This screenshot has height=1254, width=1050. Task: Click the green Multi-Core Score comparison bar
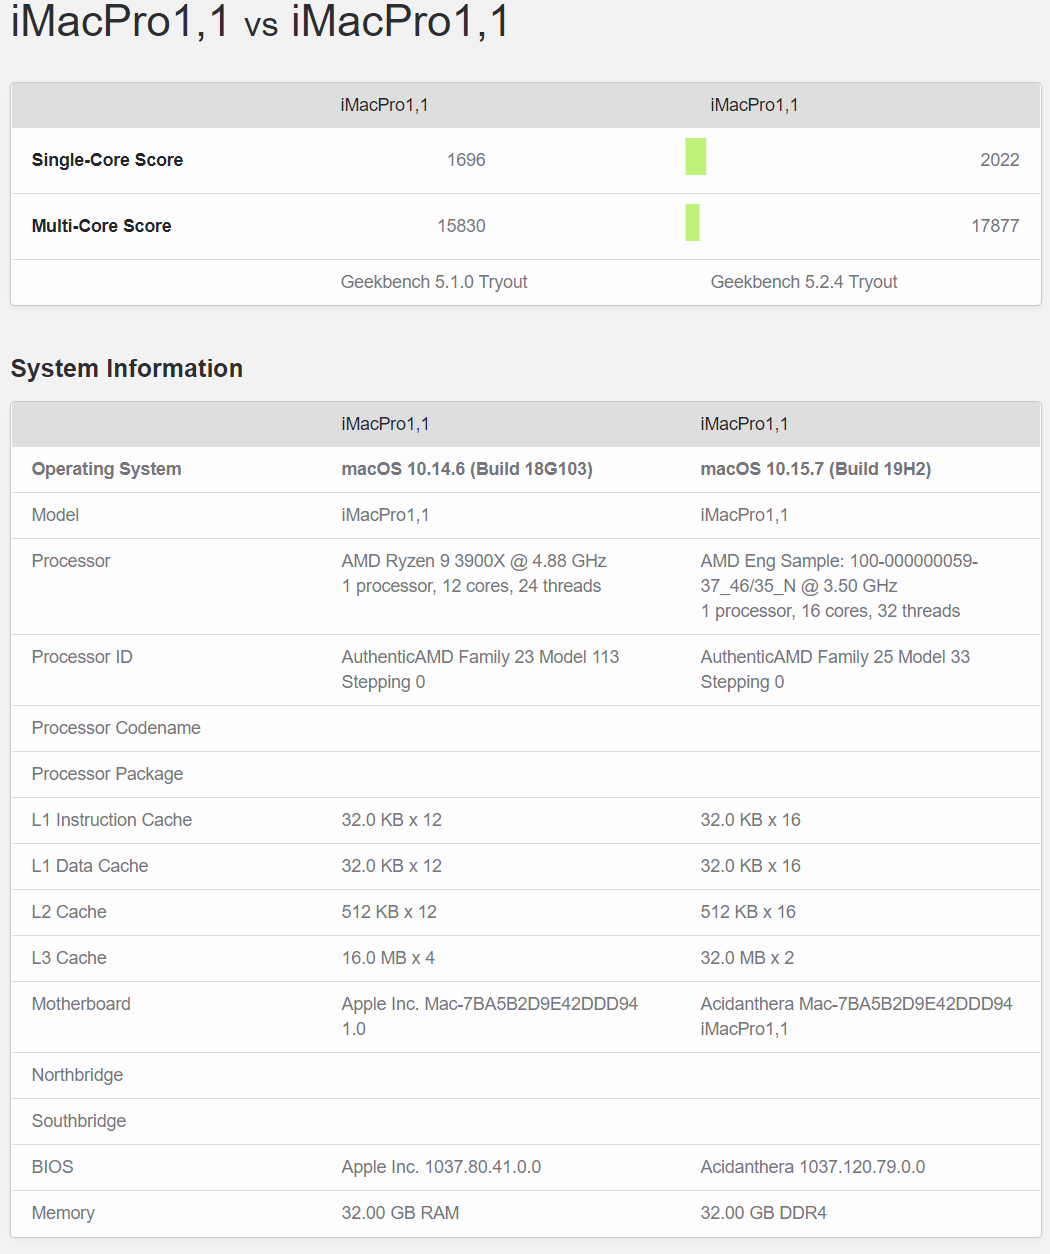pos(692,222)
